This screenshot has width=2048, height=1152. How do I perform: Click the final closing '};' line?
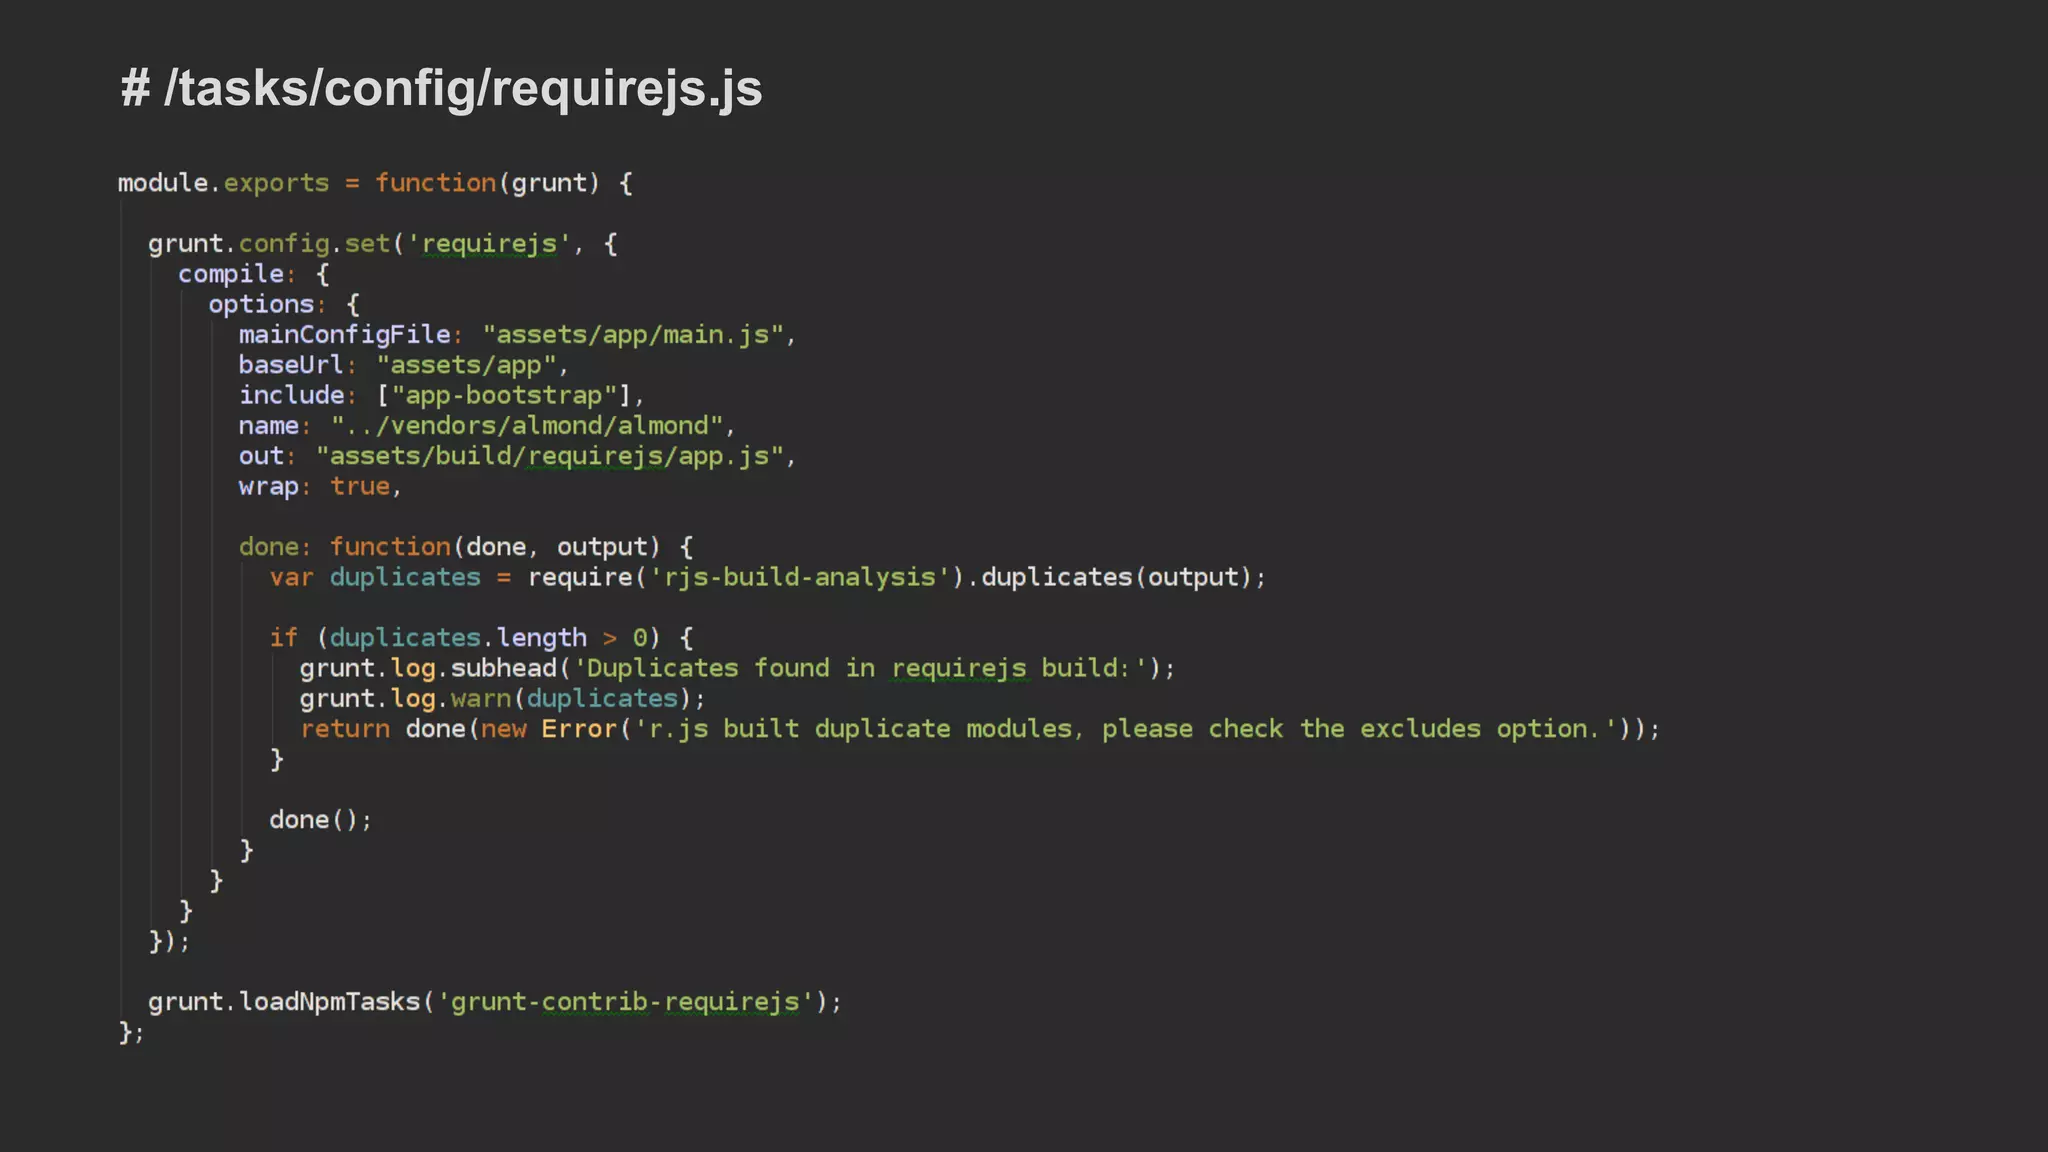[x=132, y=1032]
